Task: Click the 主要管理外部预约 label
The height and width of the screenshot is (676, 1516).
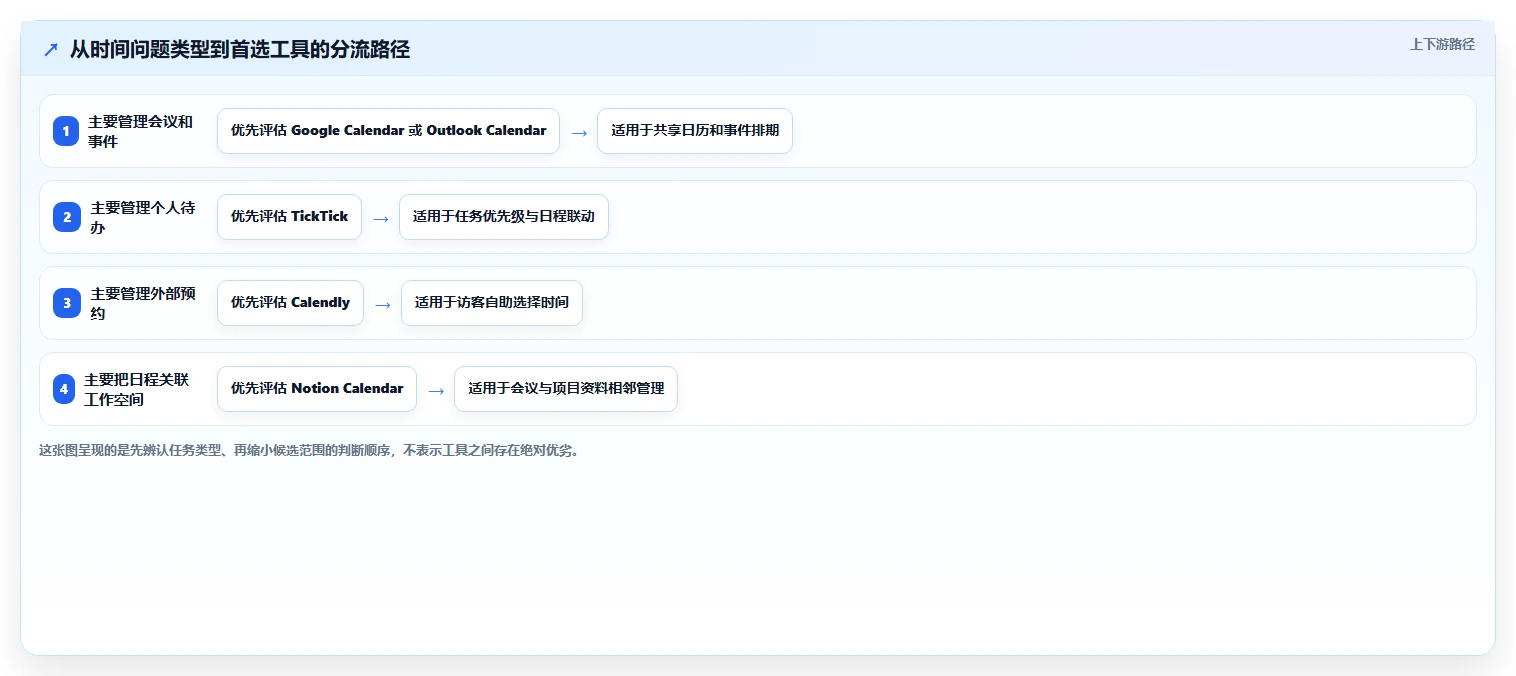Action: tap(143, 303)
